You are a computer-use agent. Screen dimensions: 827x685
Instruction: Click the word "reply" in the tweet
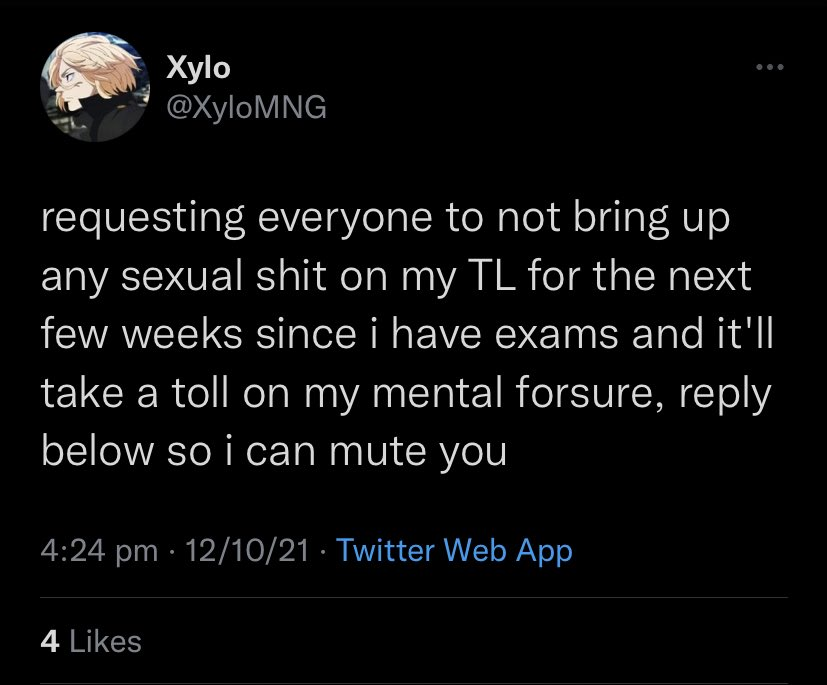(x=723, y=395)
